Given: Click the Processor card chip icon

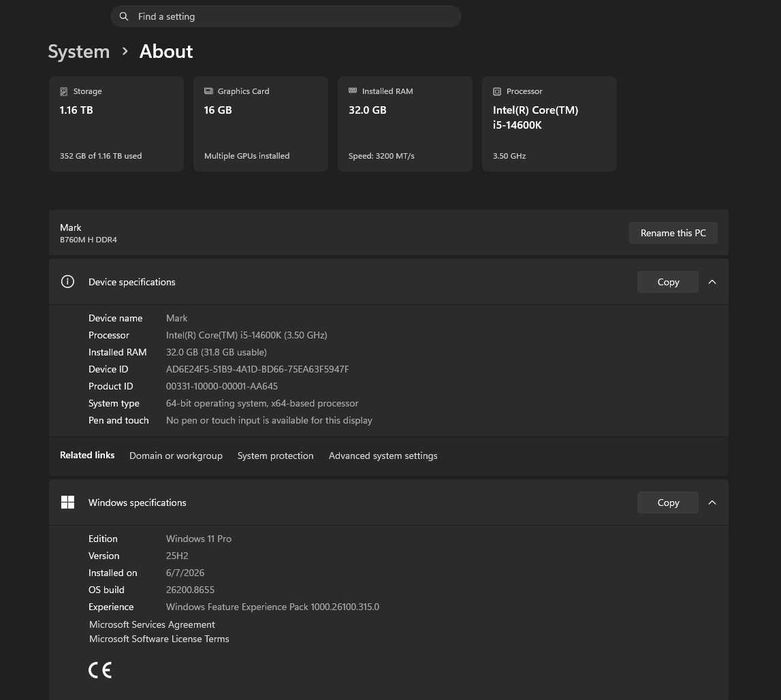Looking at the screenshot, I should 497,91.
